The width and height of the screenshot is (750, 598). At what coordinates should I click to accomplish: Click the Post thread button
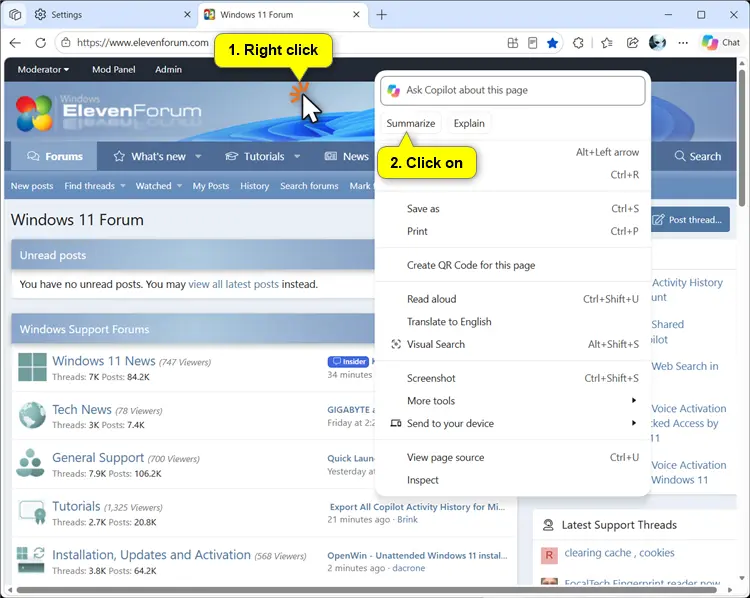(691, 220)
